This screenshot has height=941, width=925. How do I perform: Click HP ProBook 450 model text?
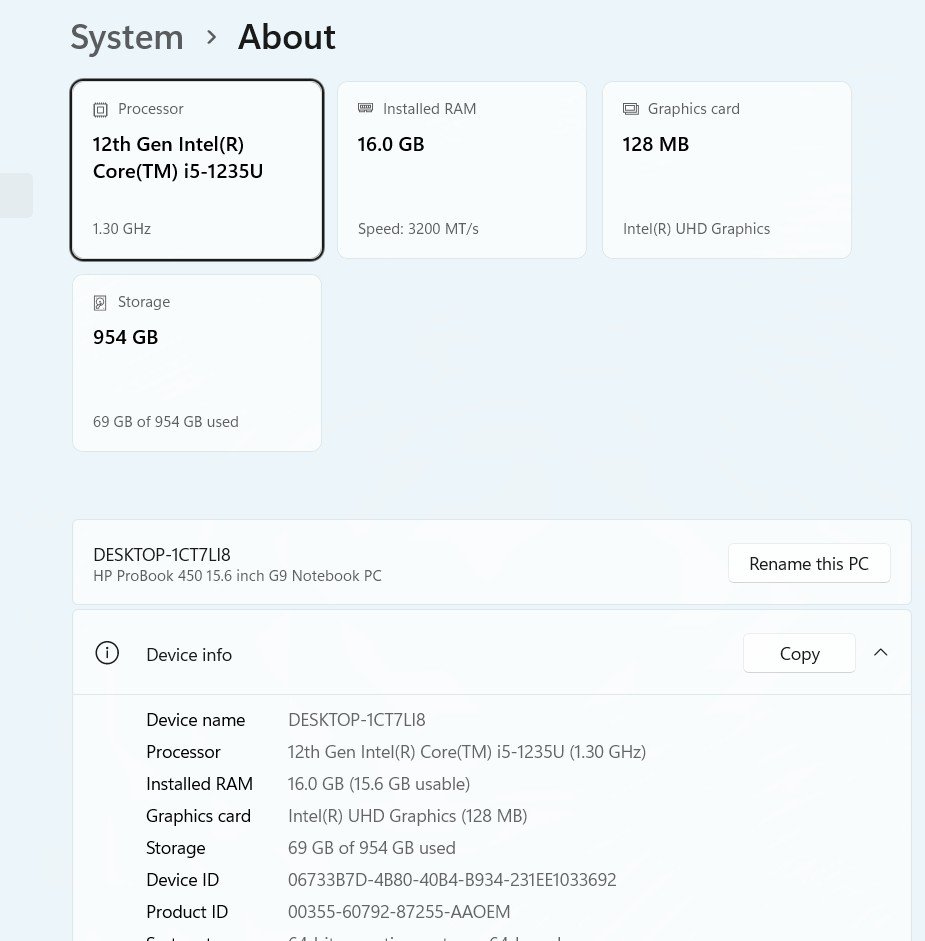237,576
